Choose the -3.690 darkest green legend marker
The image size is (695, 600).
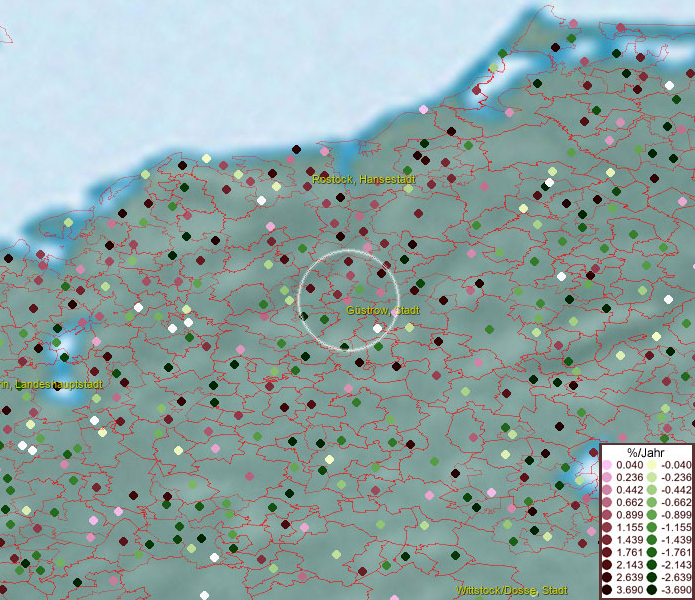coord(651,591)
